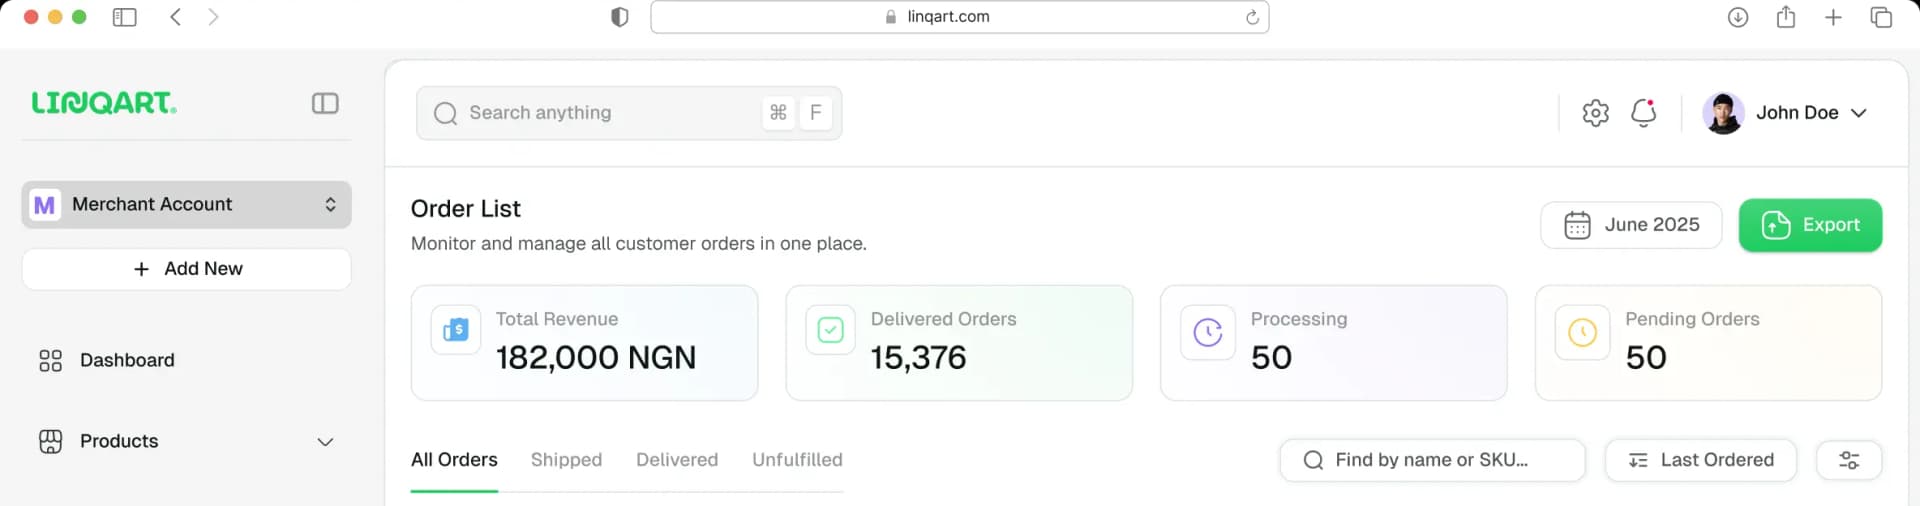Image resolution: width=1920 pixels, height=506 pixels.
Task: Collapse sidebar using the panel icon
Action: [x=325, y=104]
